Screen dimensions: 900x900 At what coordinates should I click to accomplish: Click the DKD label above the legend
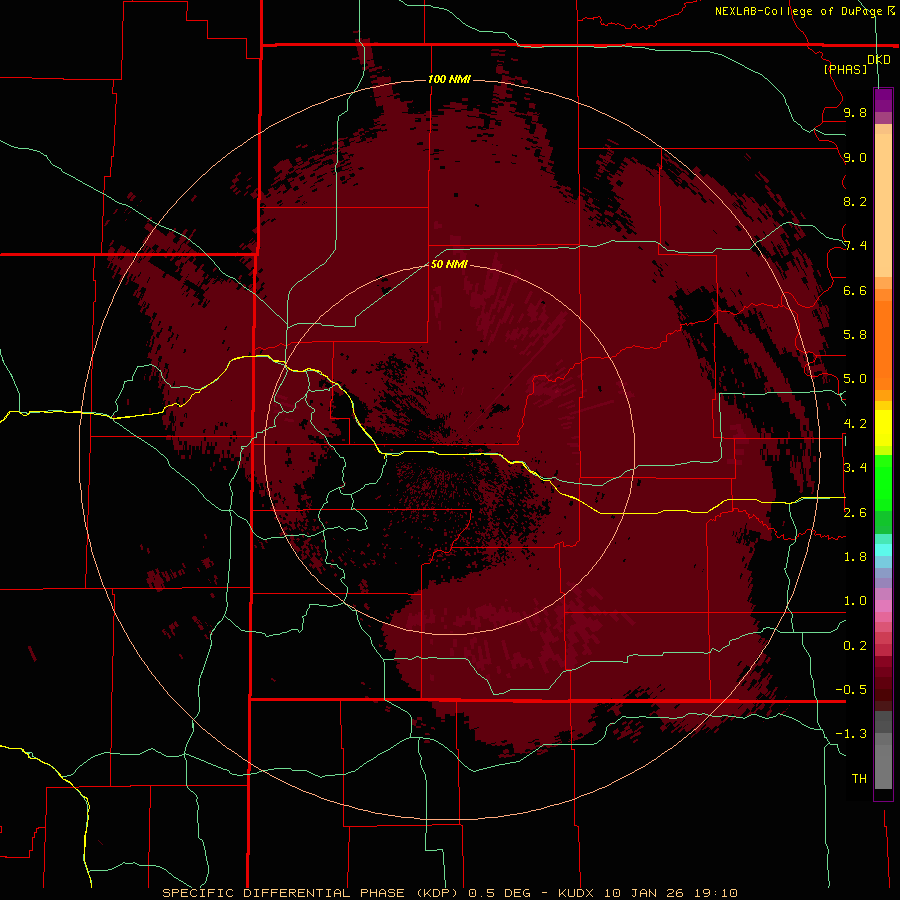[879, 60]
